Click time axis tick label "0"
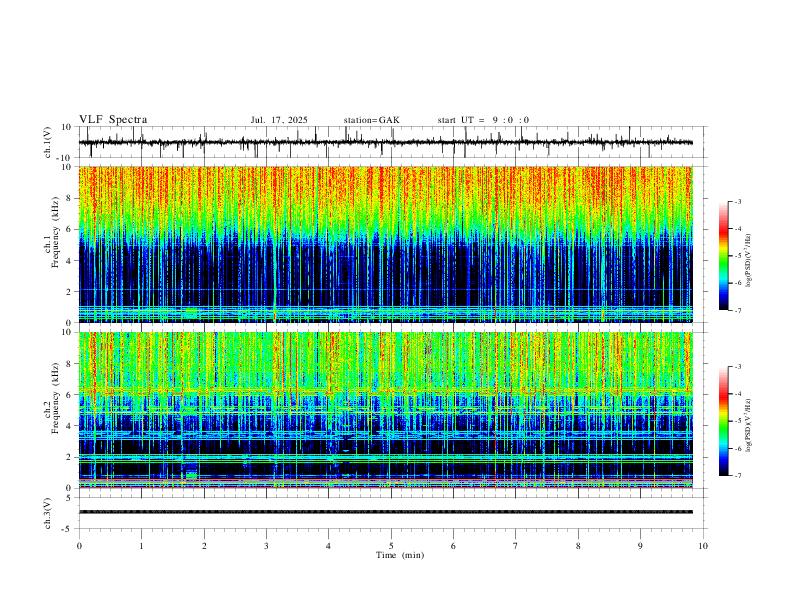Image resolution: width=792 pixels, height=612 pixels. point(79,546)
